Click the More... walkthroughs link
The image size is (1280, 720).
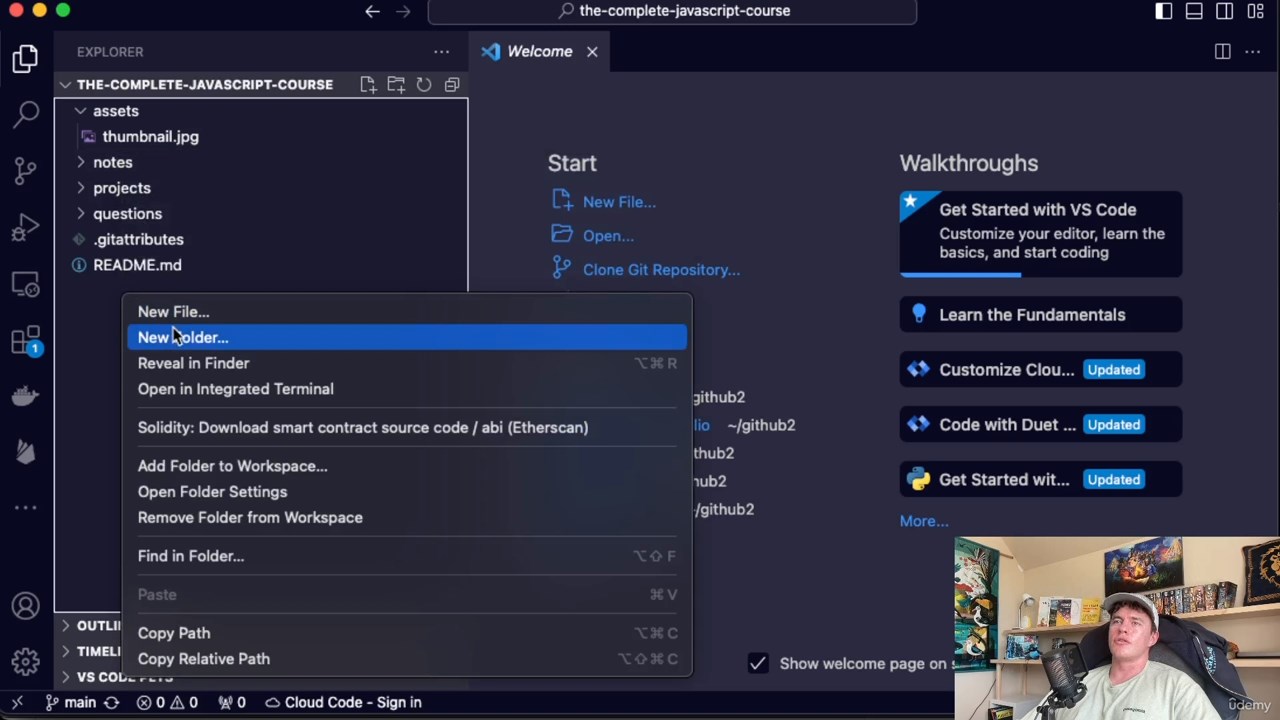(924, 521)
